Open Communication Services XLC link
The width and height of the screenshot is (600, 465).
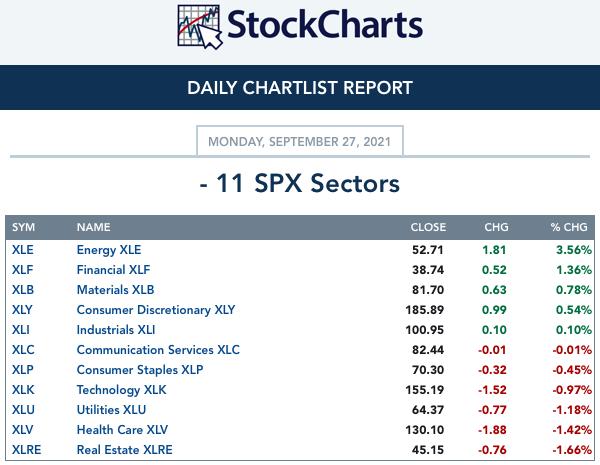(x=158, y=349)
